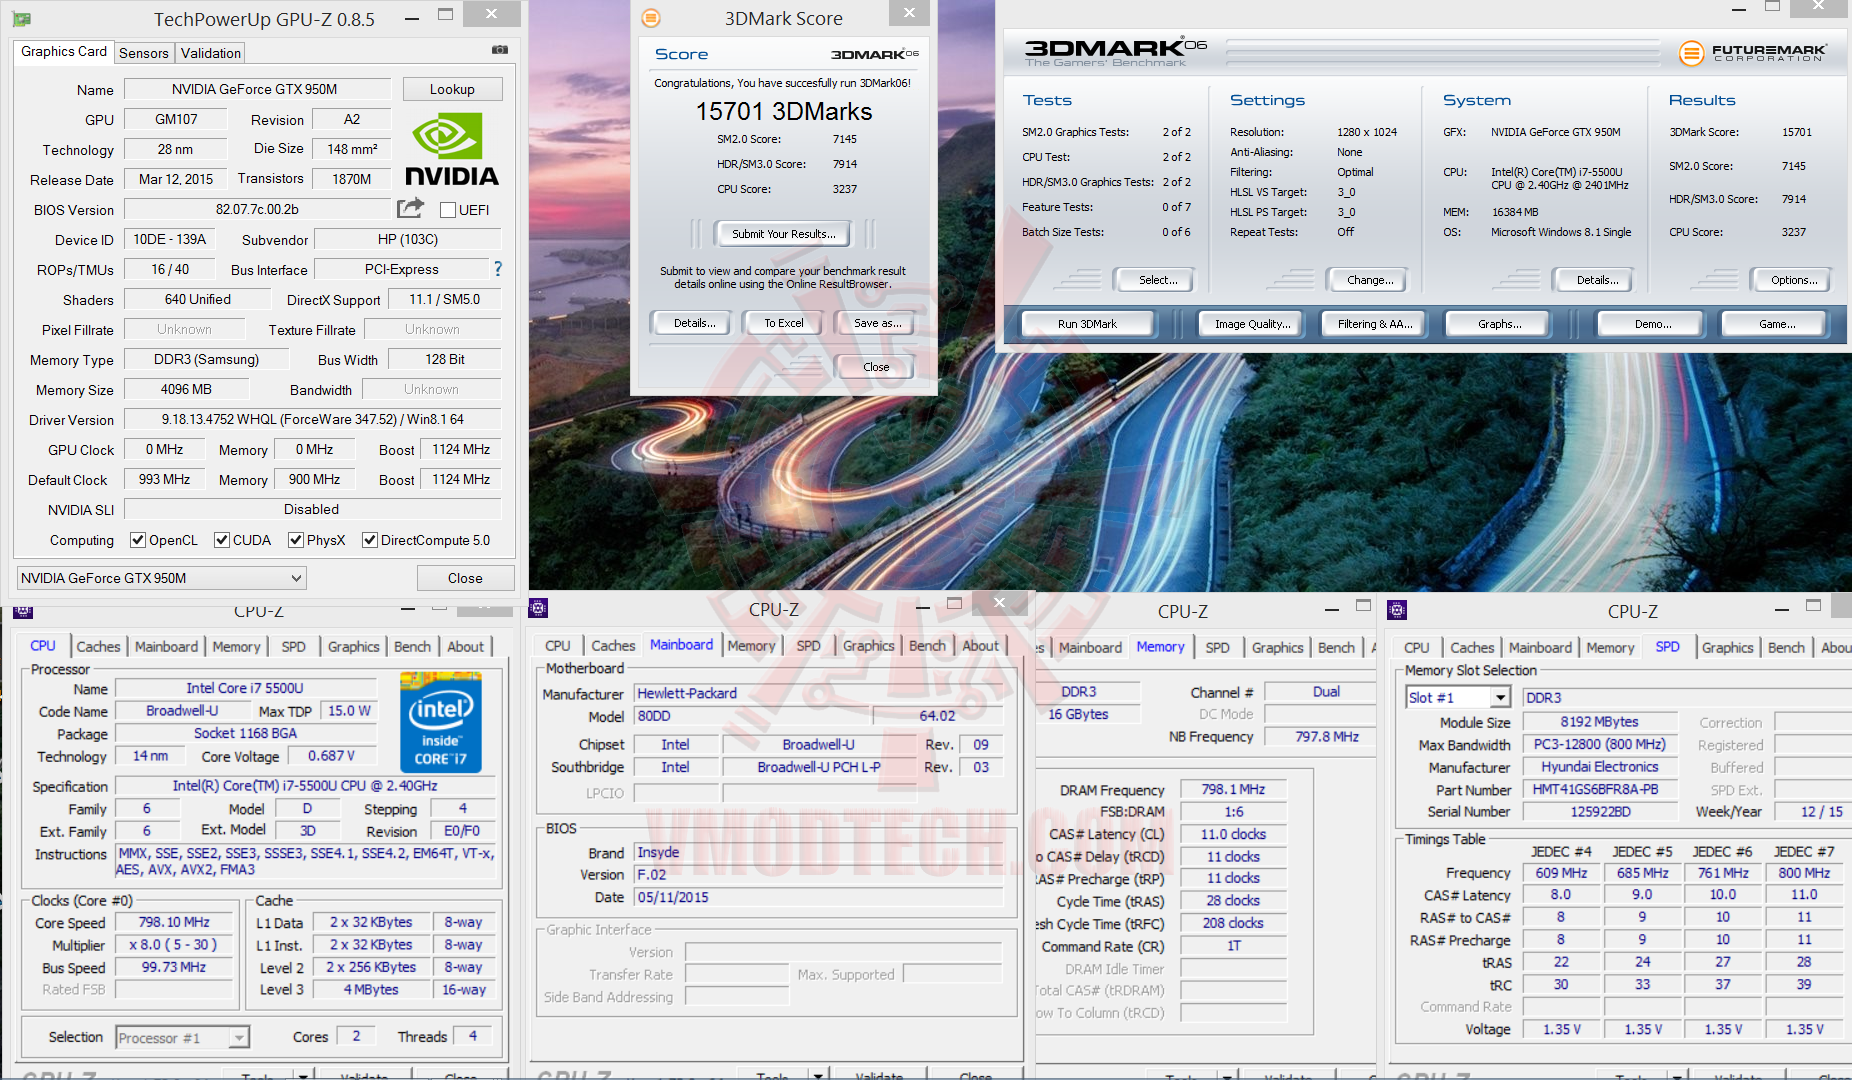Screen dimensions: 1852x1080
Task: Click To Excel in the 3DMark Score dialog
Action: point(784,323)
